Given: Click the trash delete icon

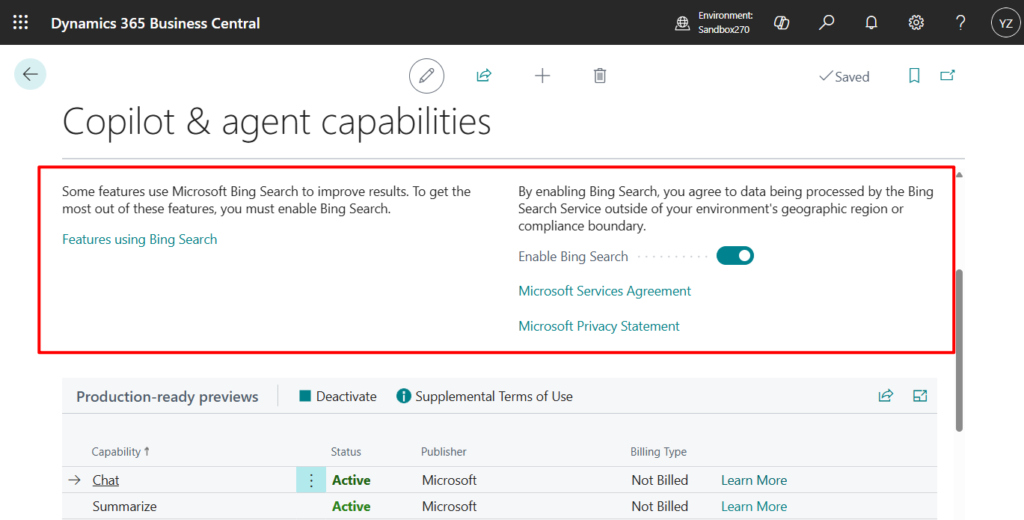Looking at the screenshot, I should [x=599, y=76].
